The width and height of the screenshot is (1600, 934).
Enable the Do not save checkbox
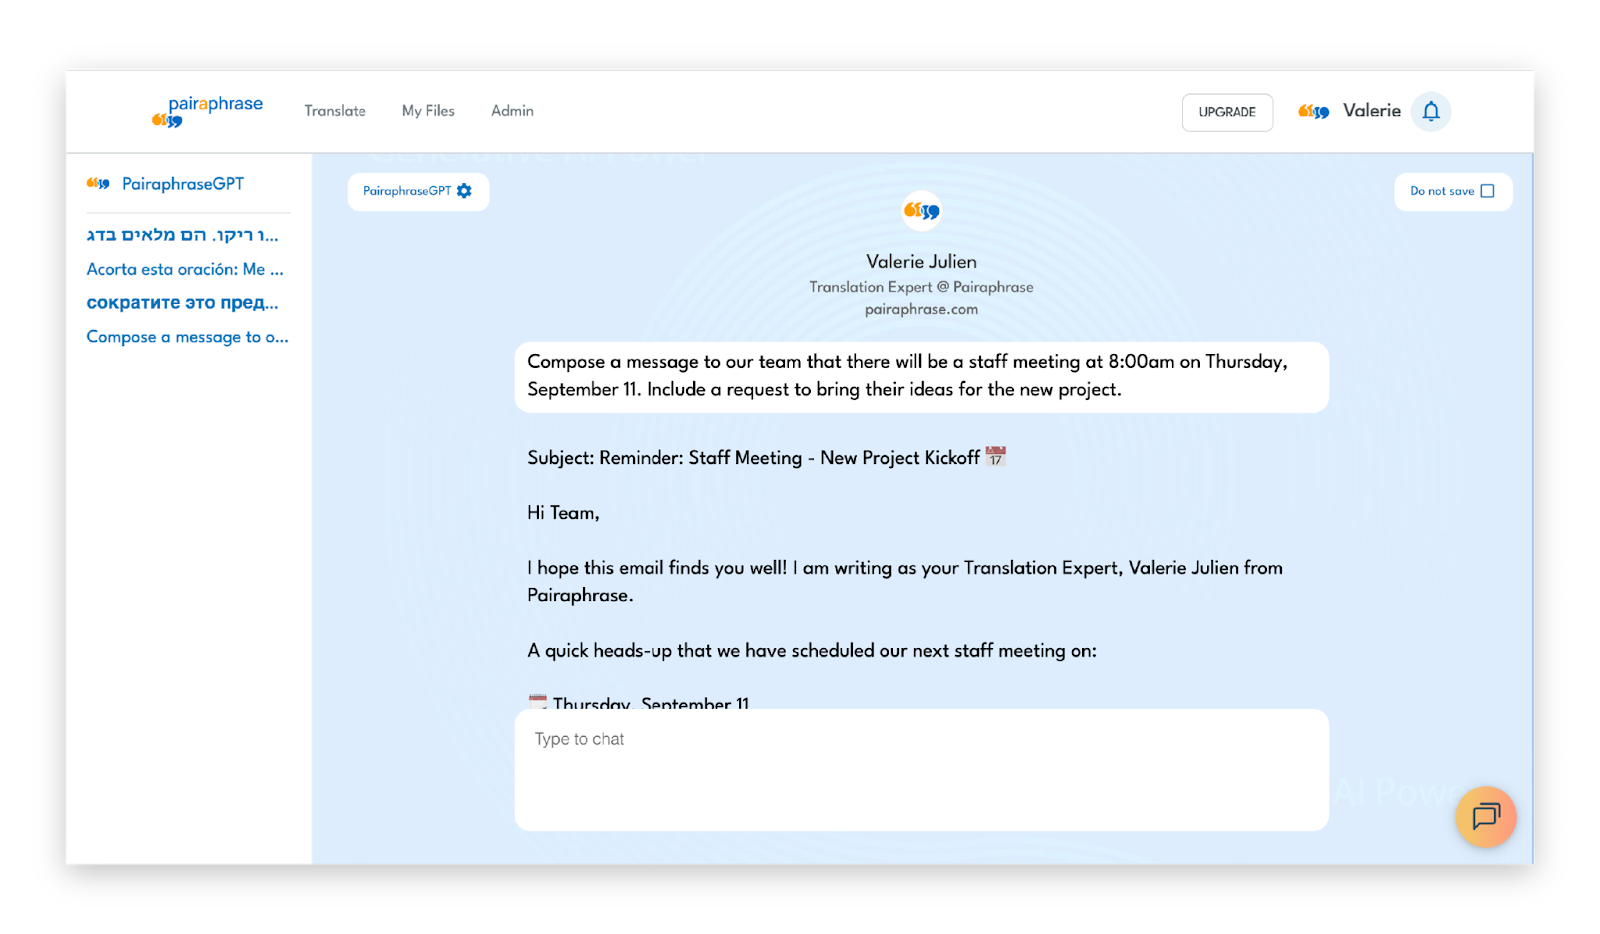[x=1487, y=191]
